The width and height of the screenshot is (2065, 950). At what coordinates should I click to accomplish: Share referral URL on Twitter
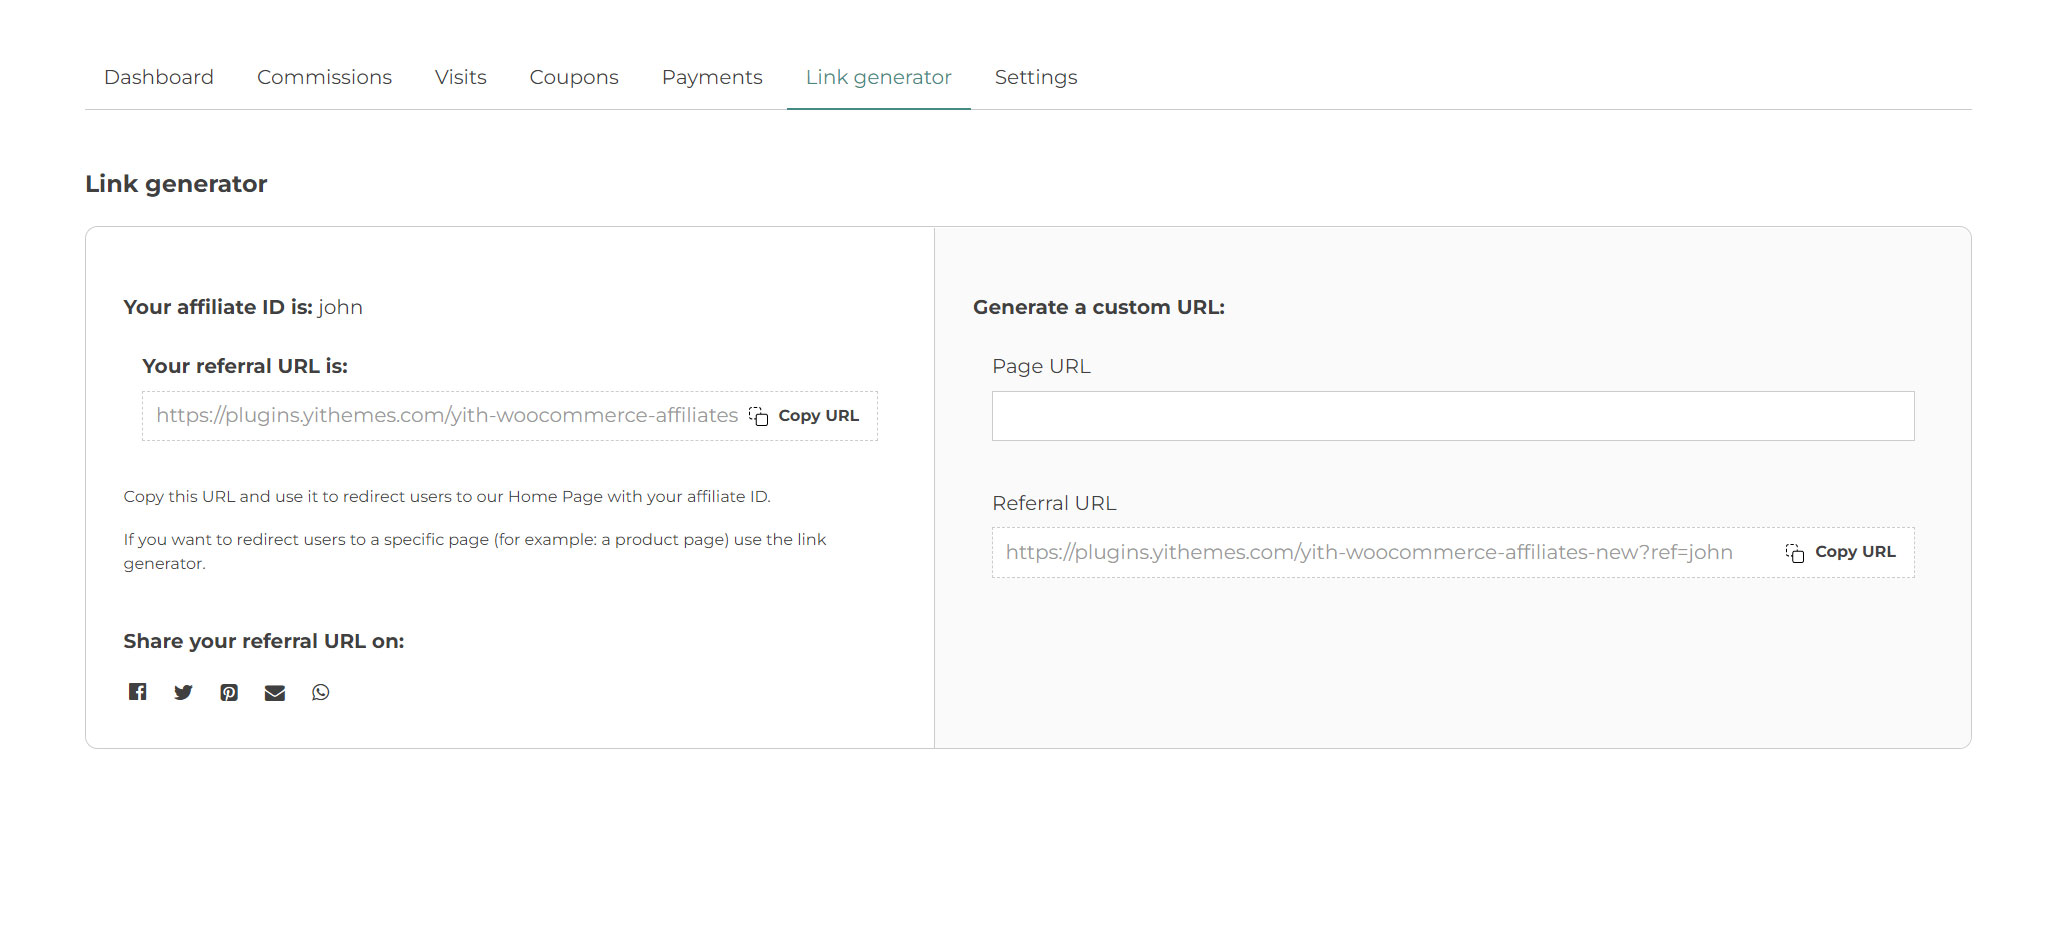click(183, 692)
